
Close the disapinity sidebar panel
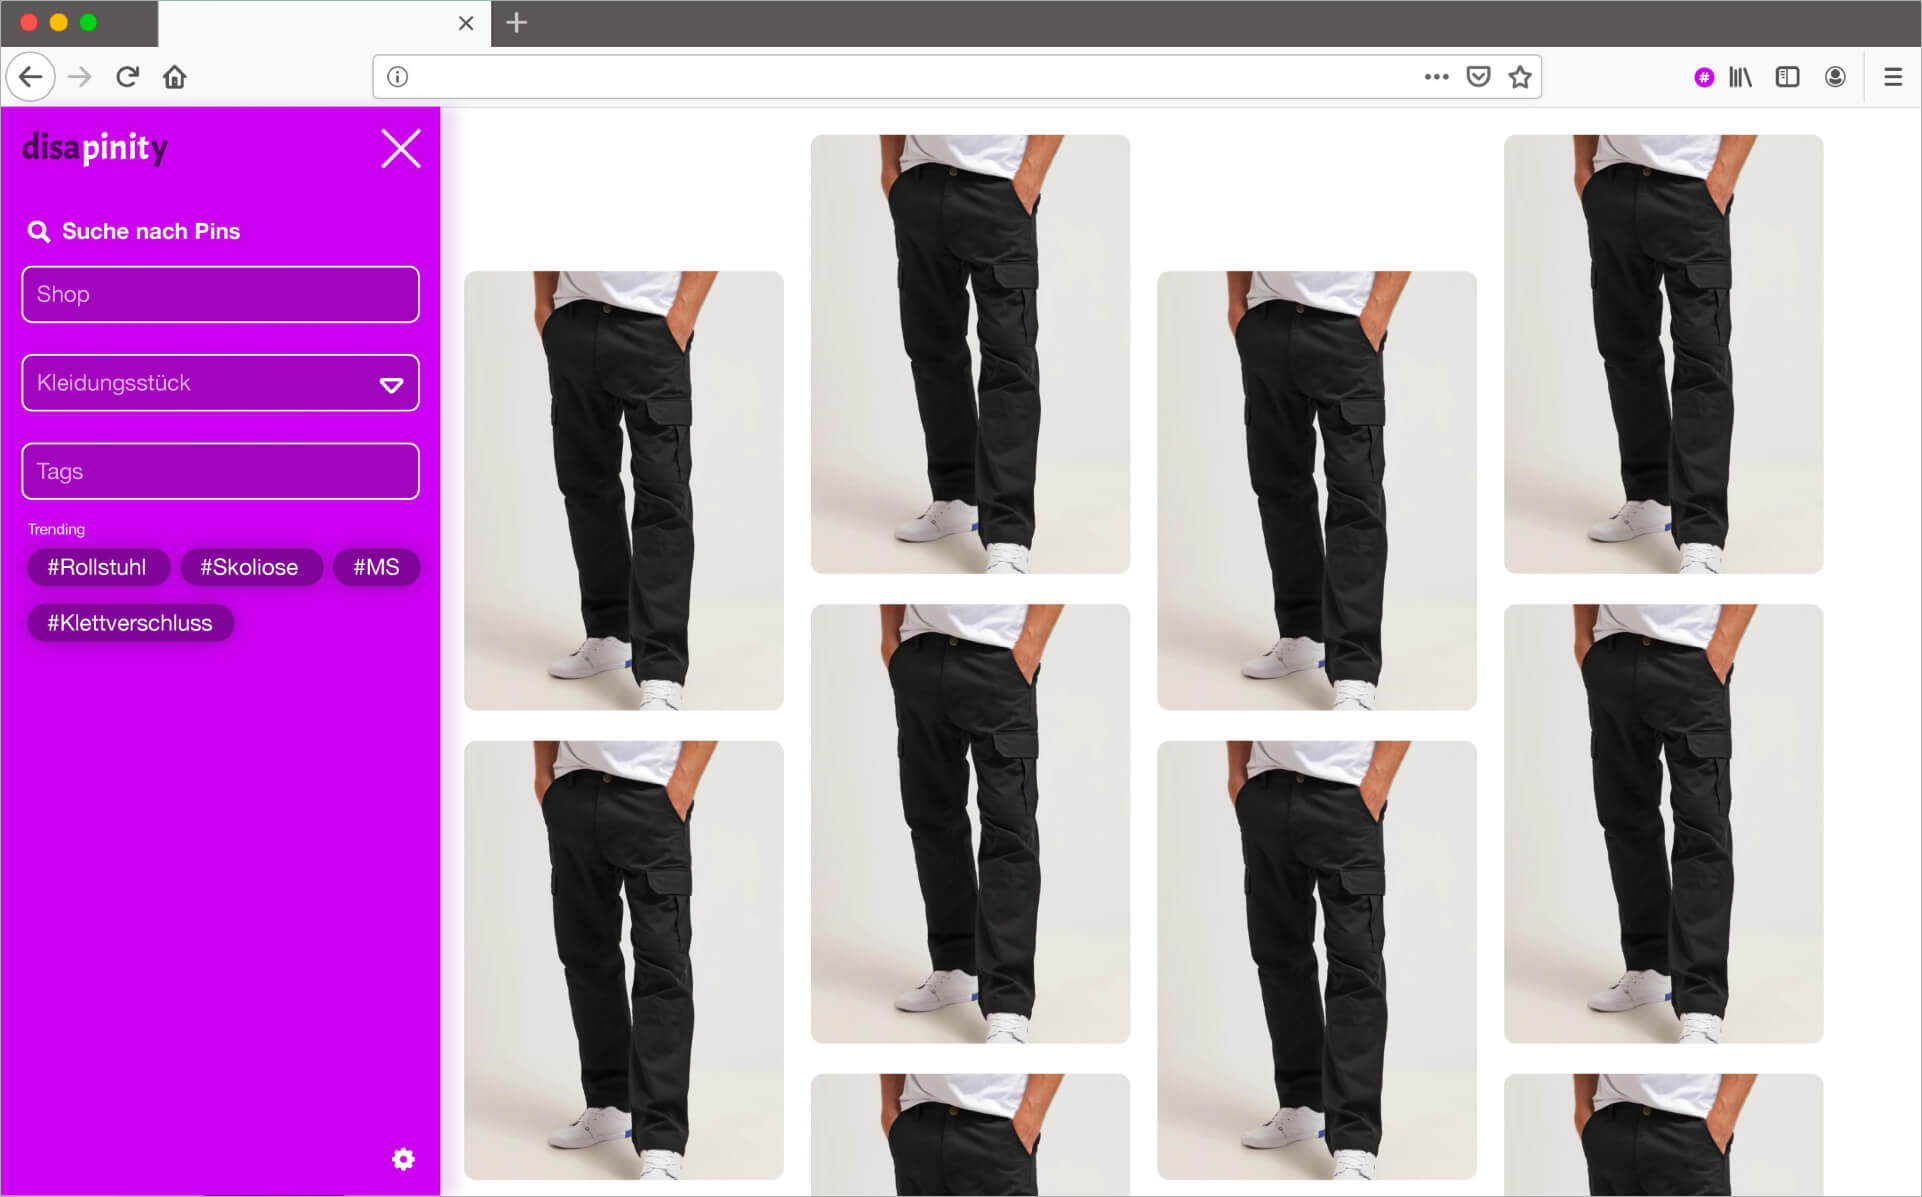[x=401, y=149]
